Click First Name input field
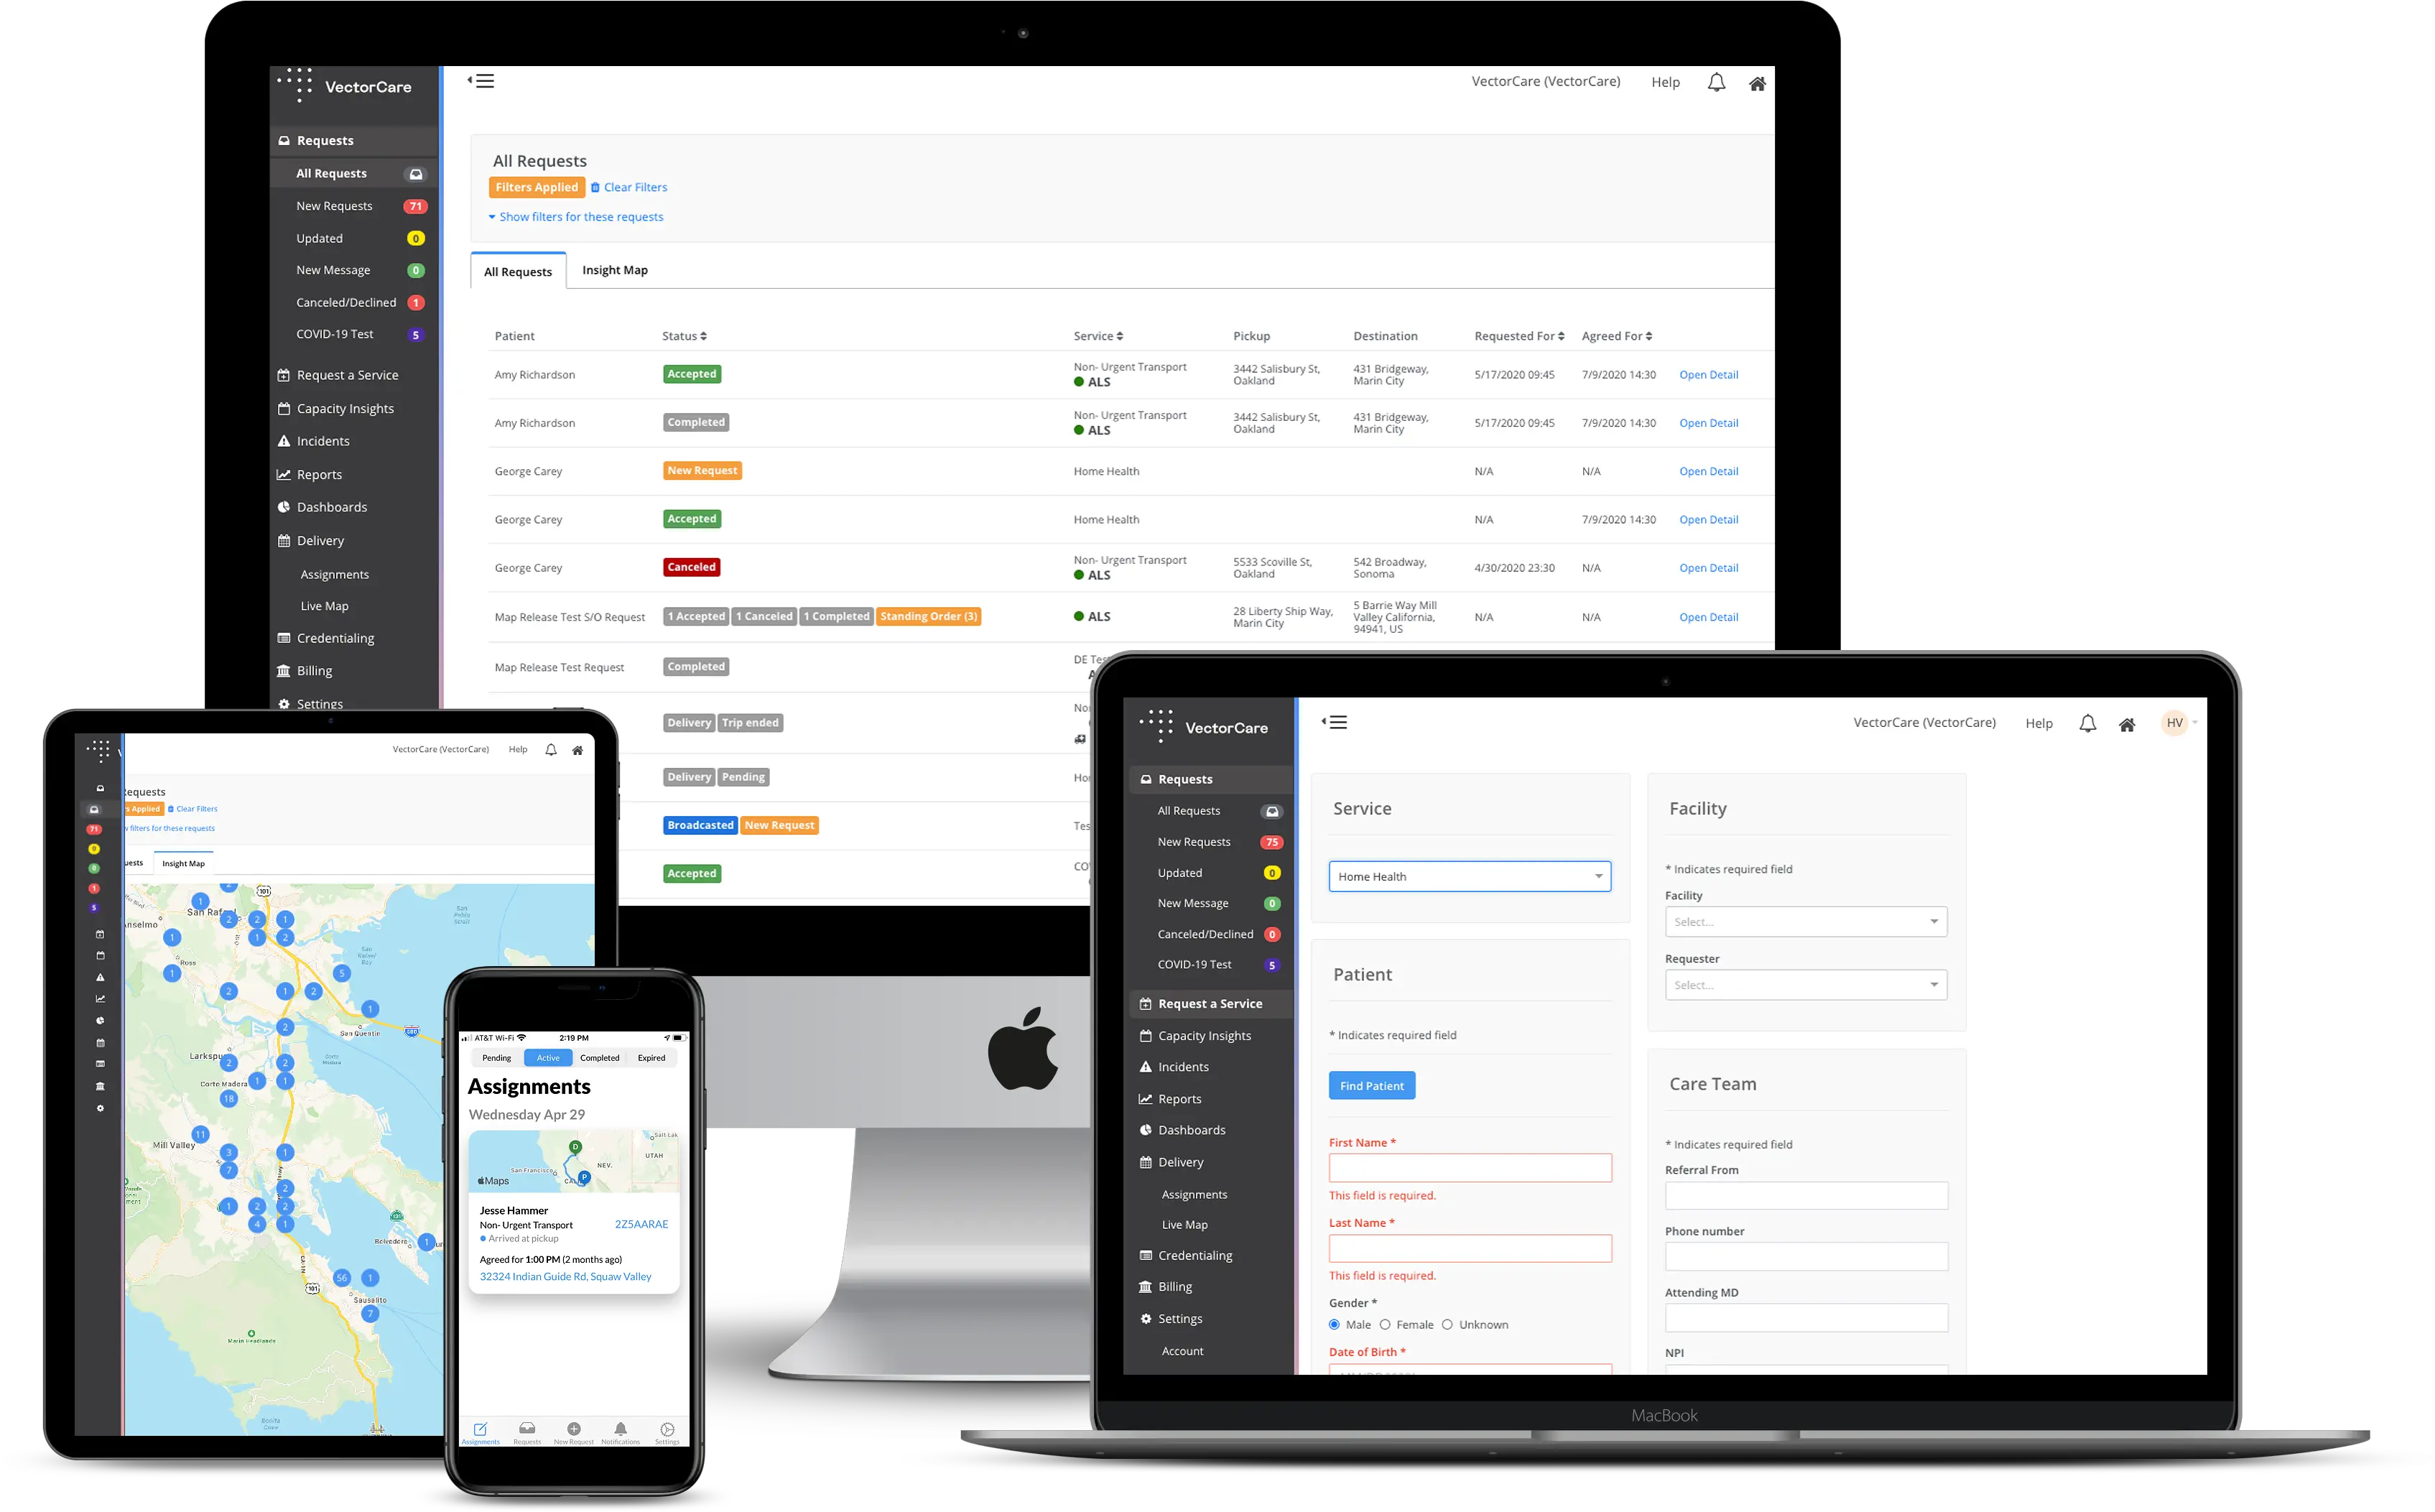 click(x=1465, y=1169)
